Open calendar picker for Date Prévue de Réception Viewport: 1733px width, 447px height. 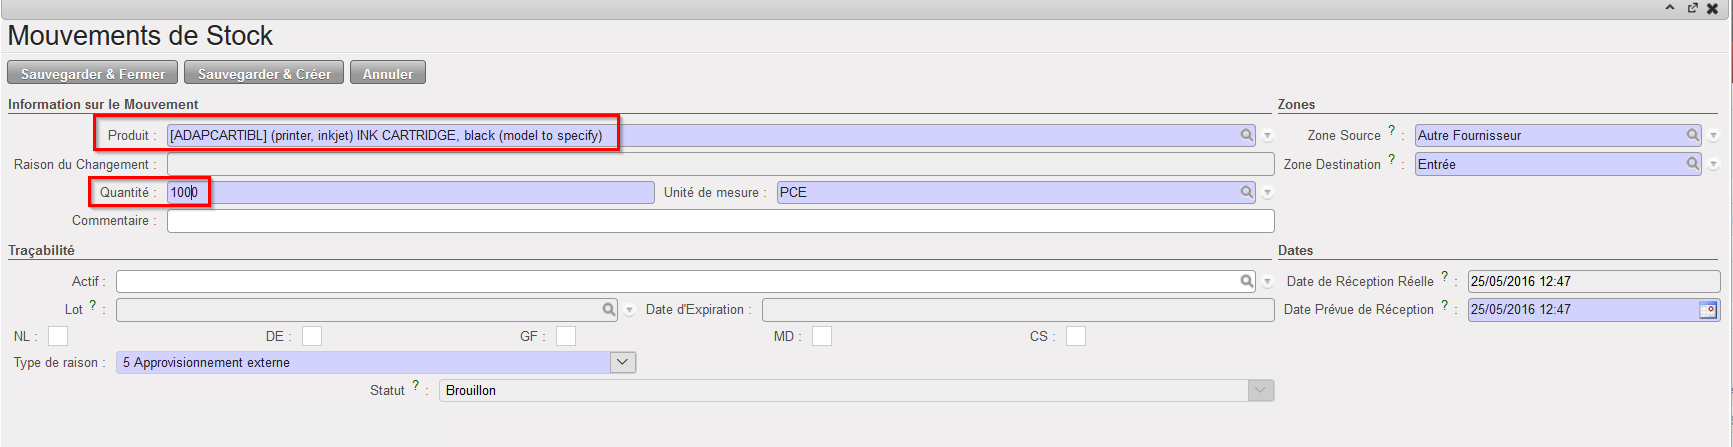(1708, 310)
